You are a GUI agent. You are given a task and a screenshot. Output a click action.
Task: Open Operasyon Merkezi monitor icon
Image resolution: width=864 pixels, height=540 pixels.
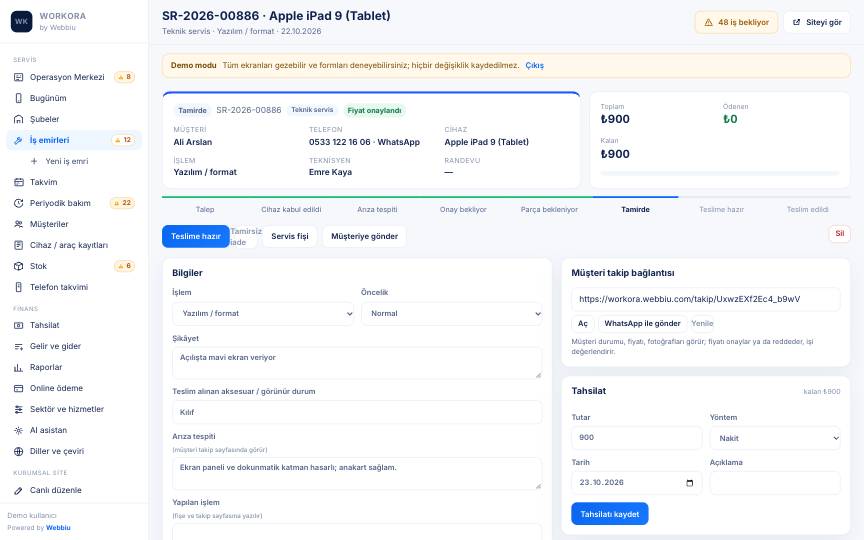coord(18,77)
